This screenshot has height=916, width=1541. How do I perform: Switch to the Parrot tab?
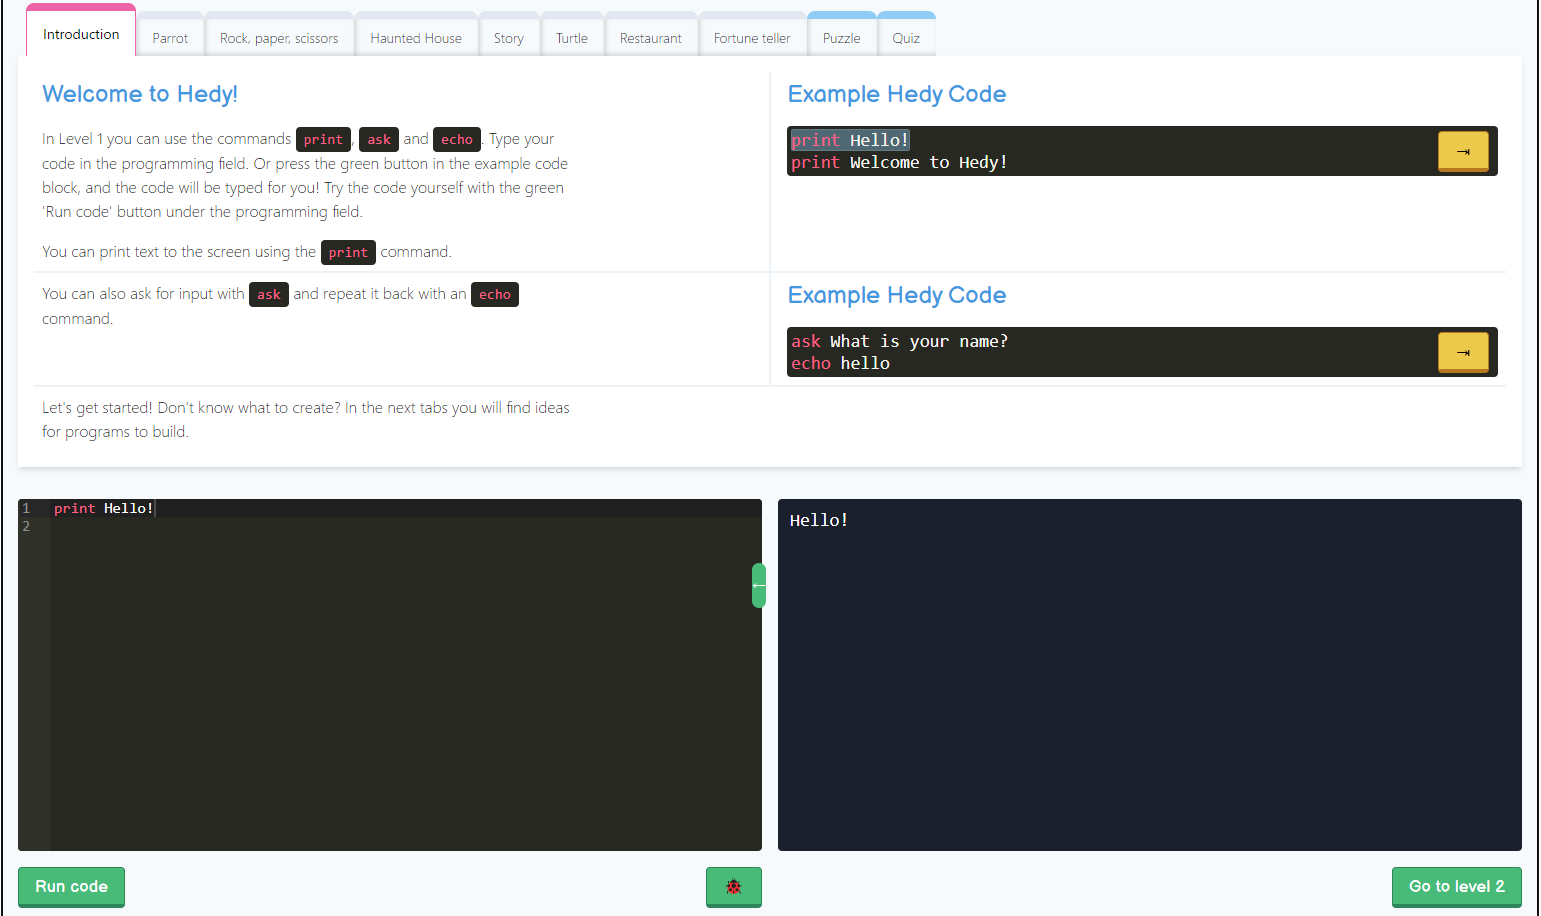[170, 37]
